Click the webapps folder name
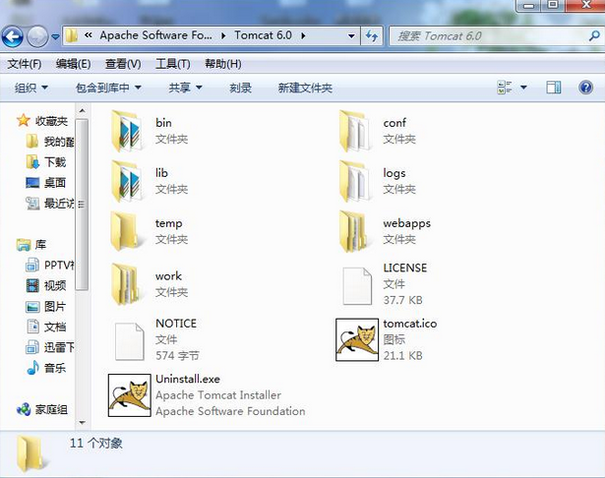Image resolution: width=605 pixels, height=478 pixels. [407, 223]
